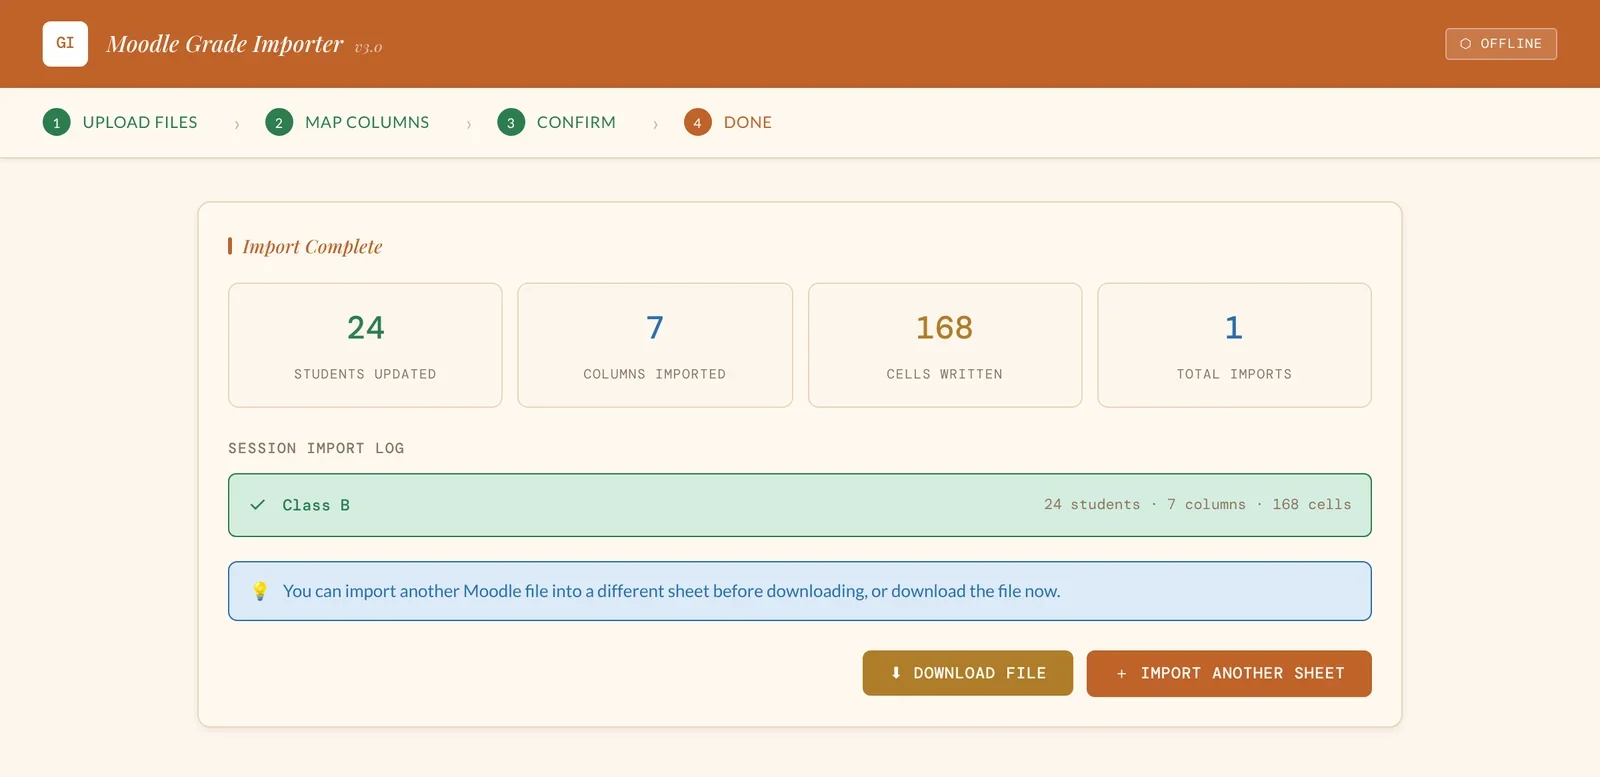Click the chevron after Upload Files
This screenshot has width=1600, height=777.
coord(237,124)
